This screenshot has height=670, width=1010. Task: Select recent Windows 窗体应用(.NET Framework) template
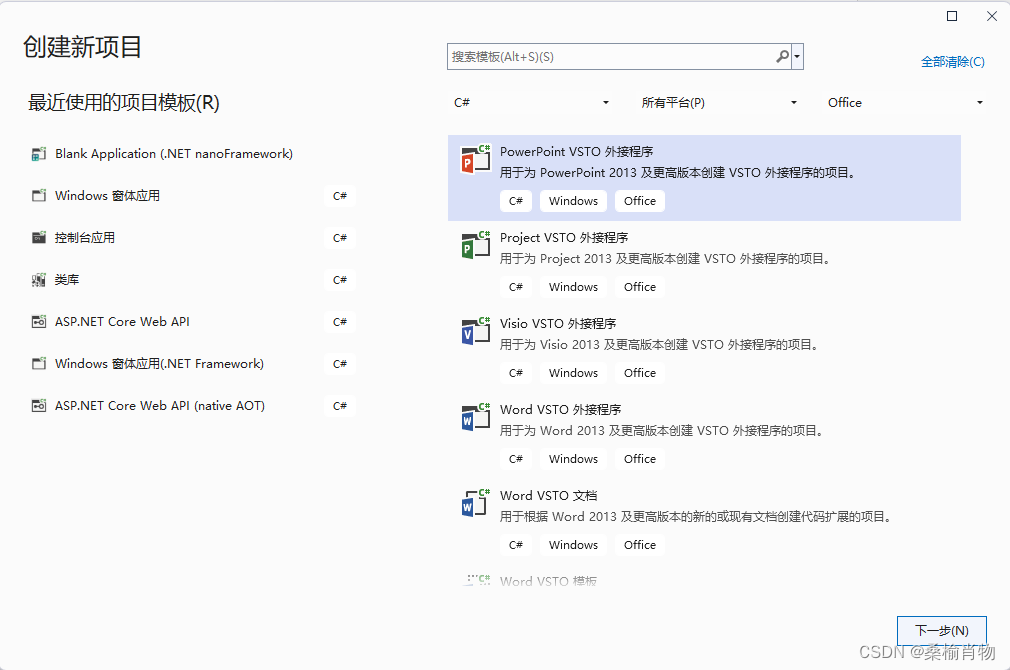[193, 363]
